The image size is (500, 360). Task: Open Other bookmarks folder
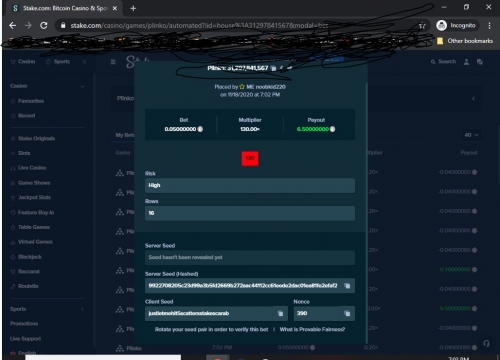(x=465, y=41)
